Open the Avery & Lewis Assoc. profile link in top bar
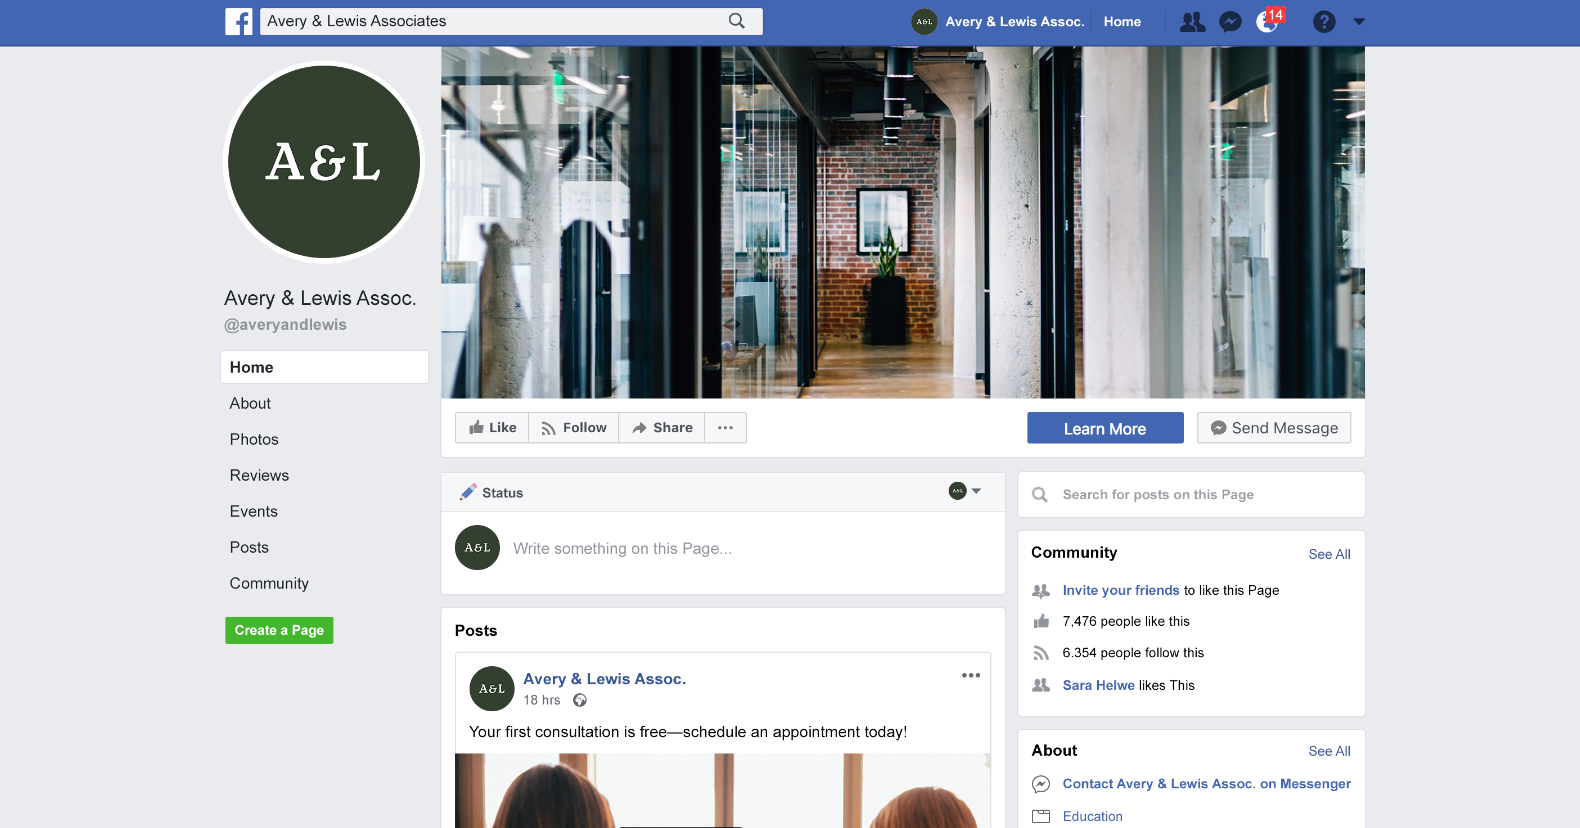 coord(1015,21)
